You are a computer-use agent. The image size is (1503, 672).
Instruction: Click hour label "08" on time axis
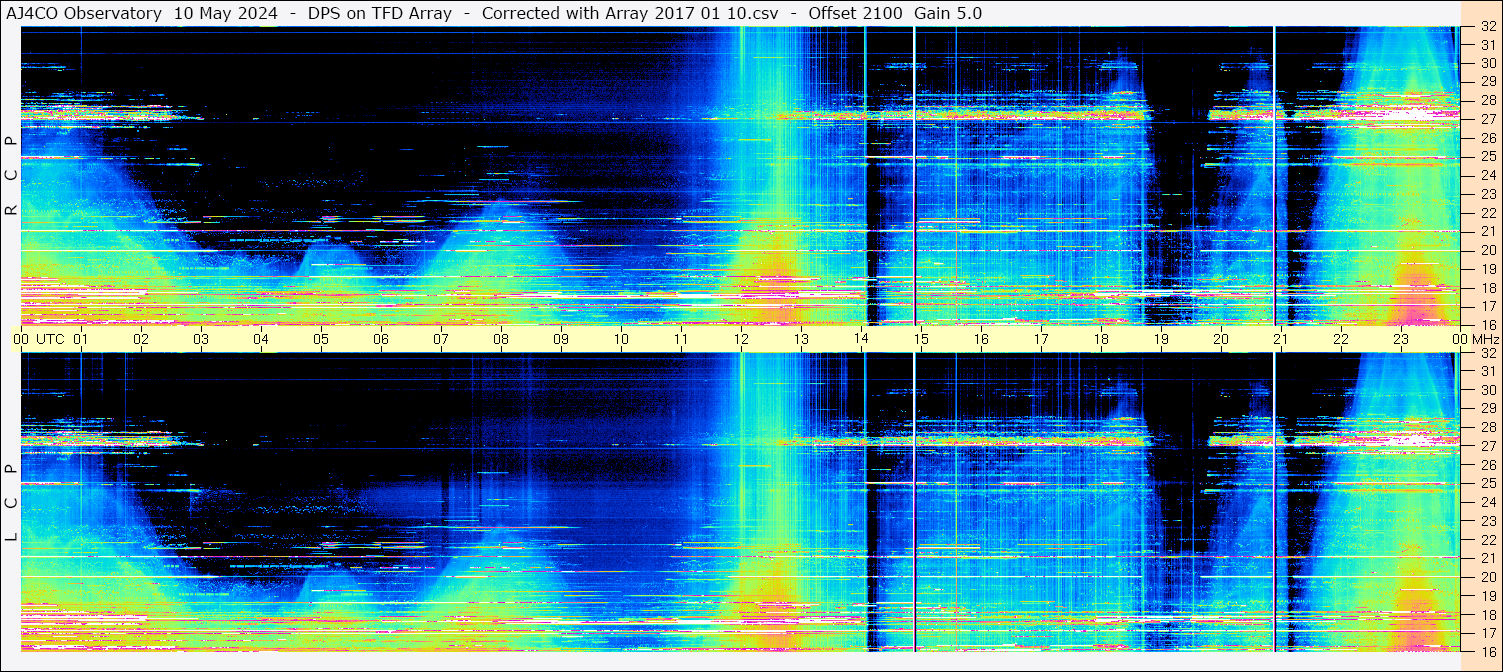[x=501, y=339]
